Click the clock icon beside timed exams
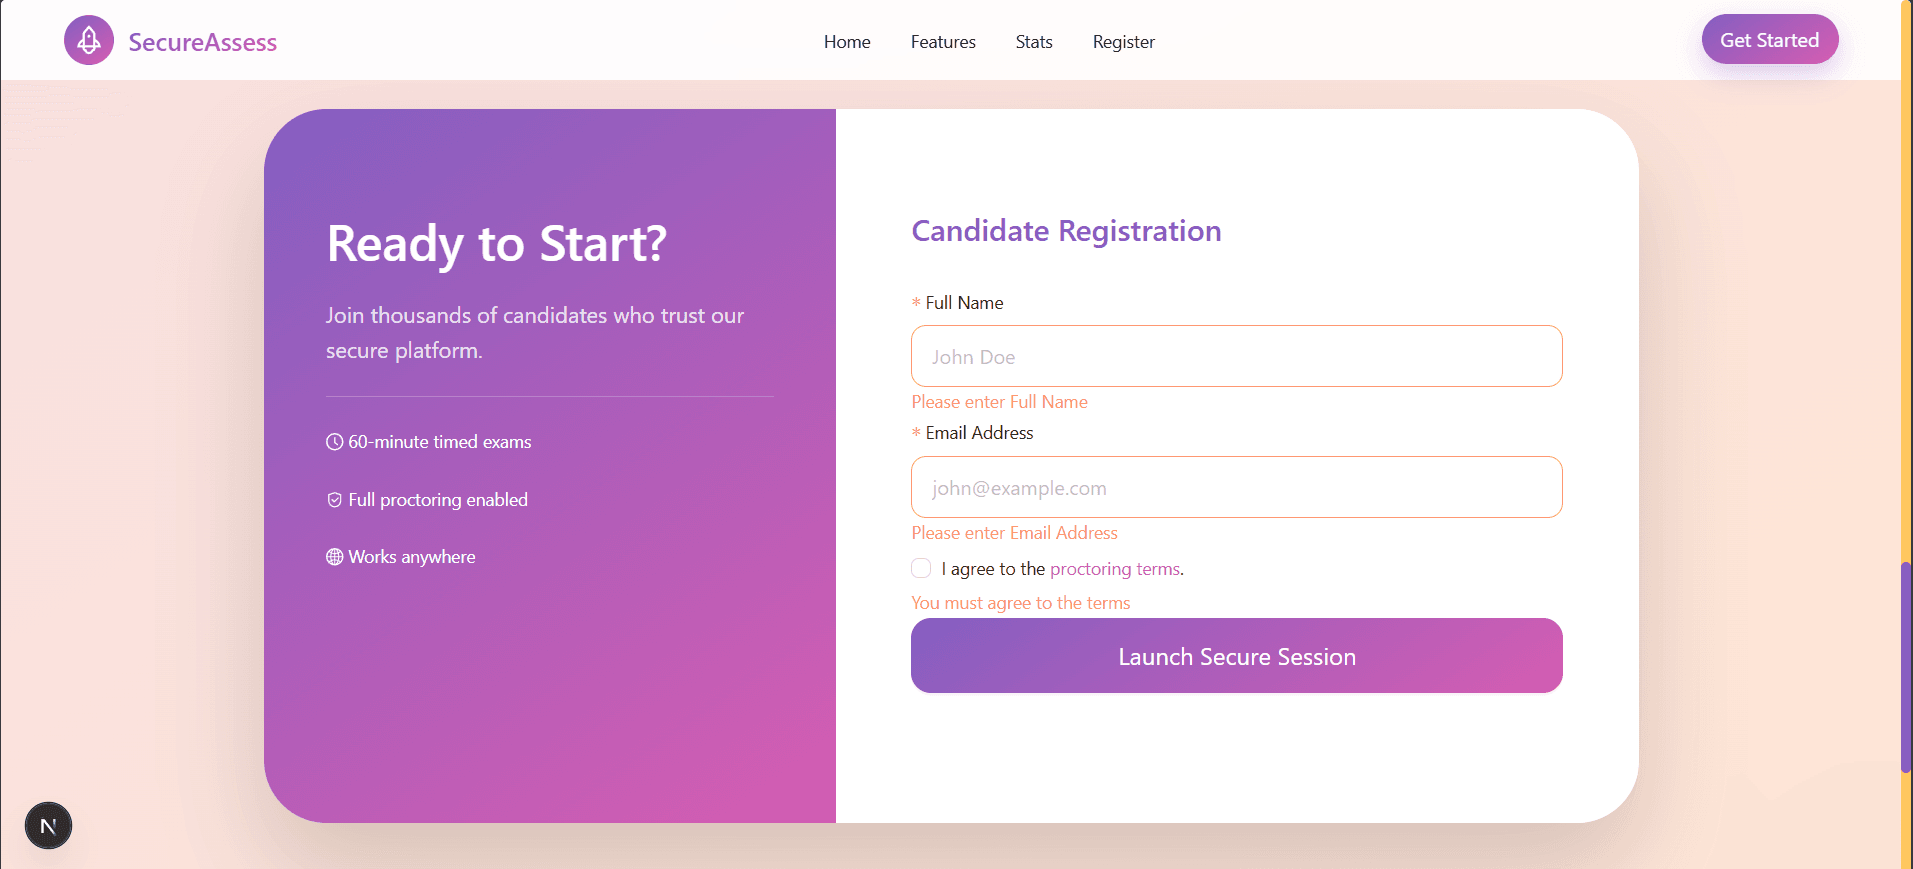The image size is (1913, 869). tap(334, 442)
